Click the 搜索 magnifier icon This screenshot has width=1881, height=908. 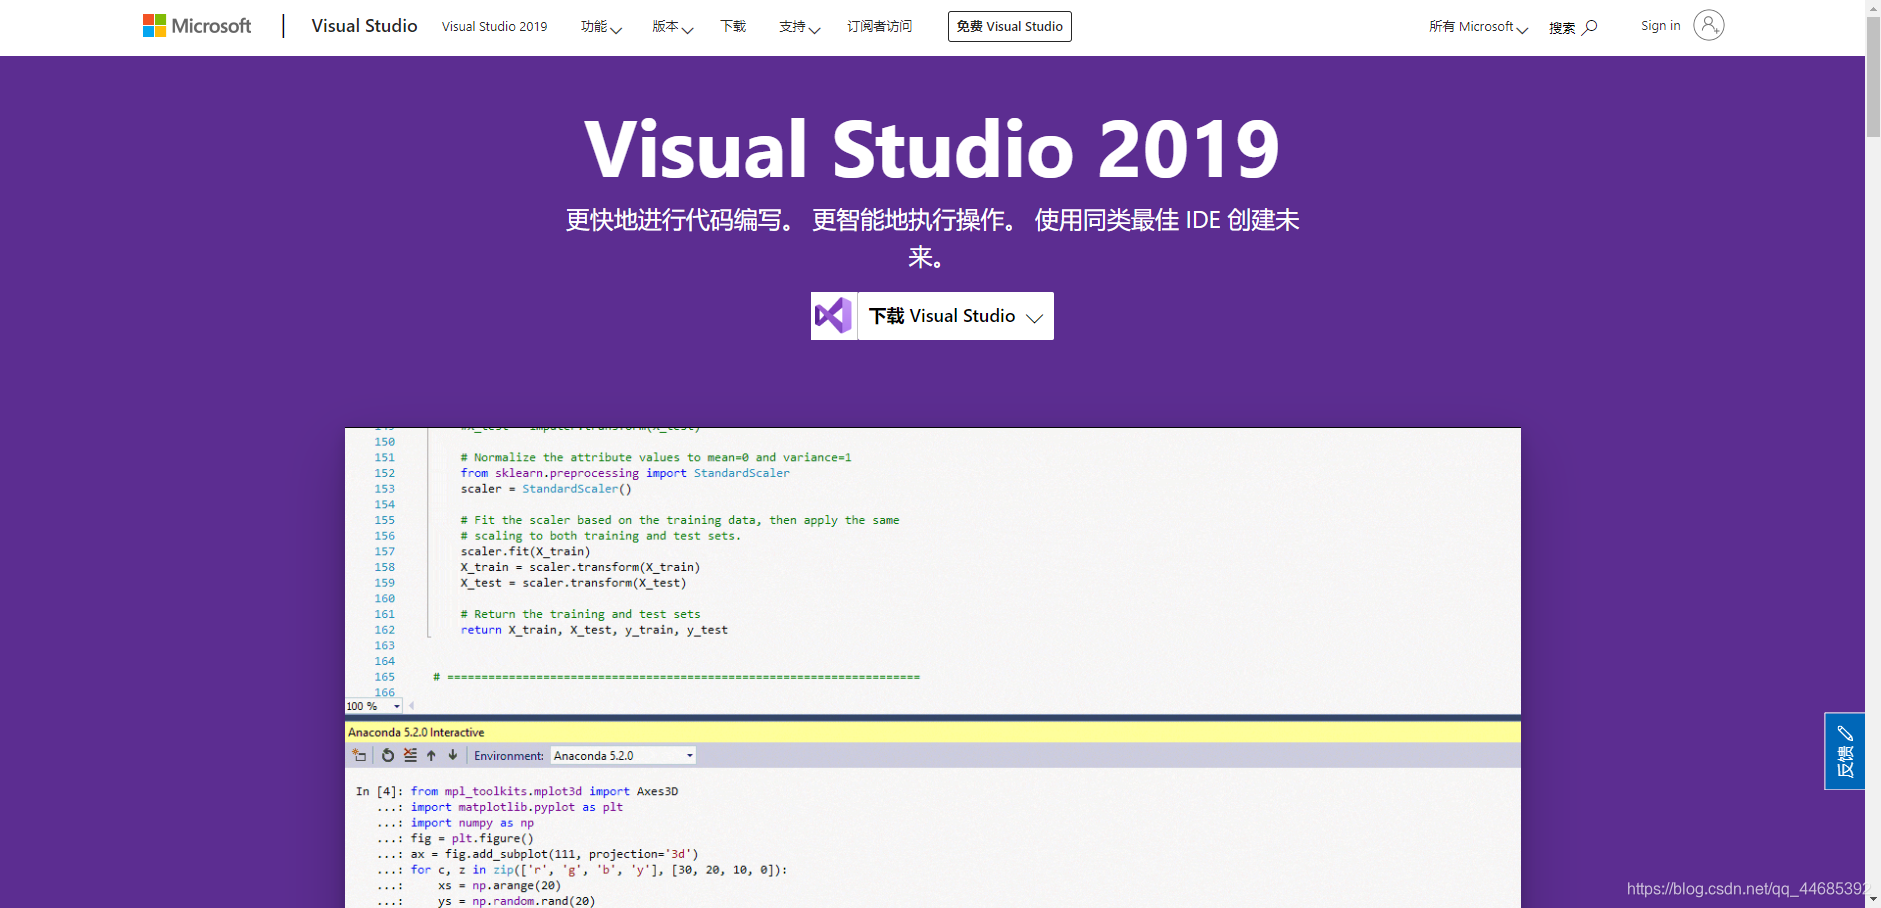coord(1590,27)
